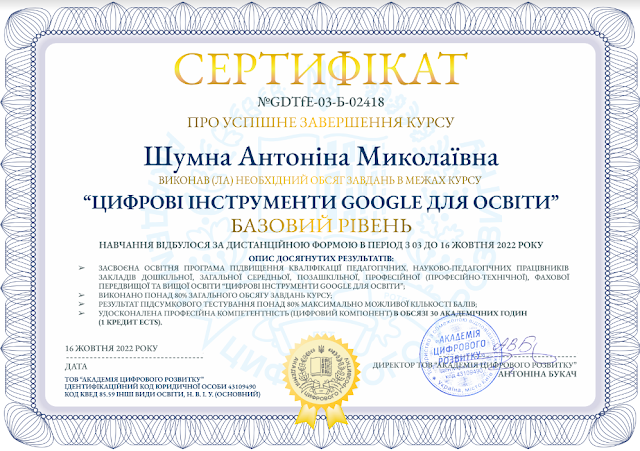Click 'БАЗОВИЙ РІВЕНЬ' level text
The image size is (640, 451).
click(x=321, y=225)
